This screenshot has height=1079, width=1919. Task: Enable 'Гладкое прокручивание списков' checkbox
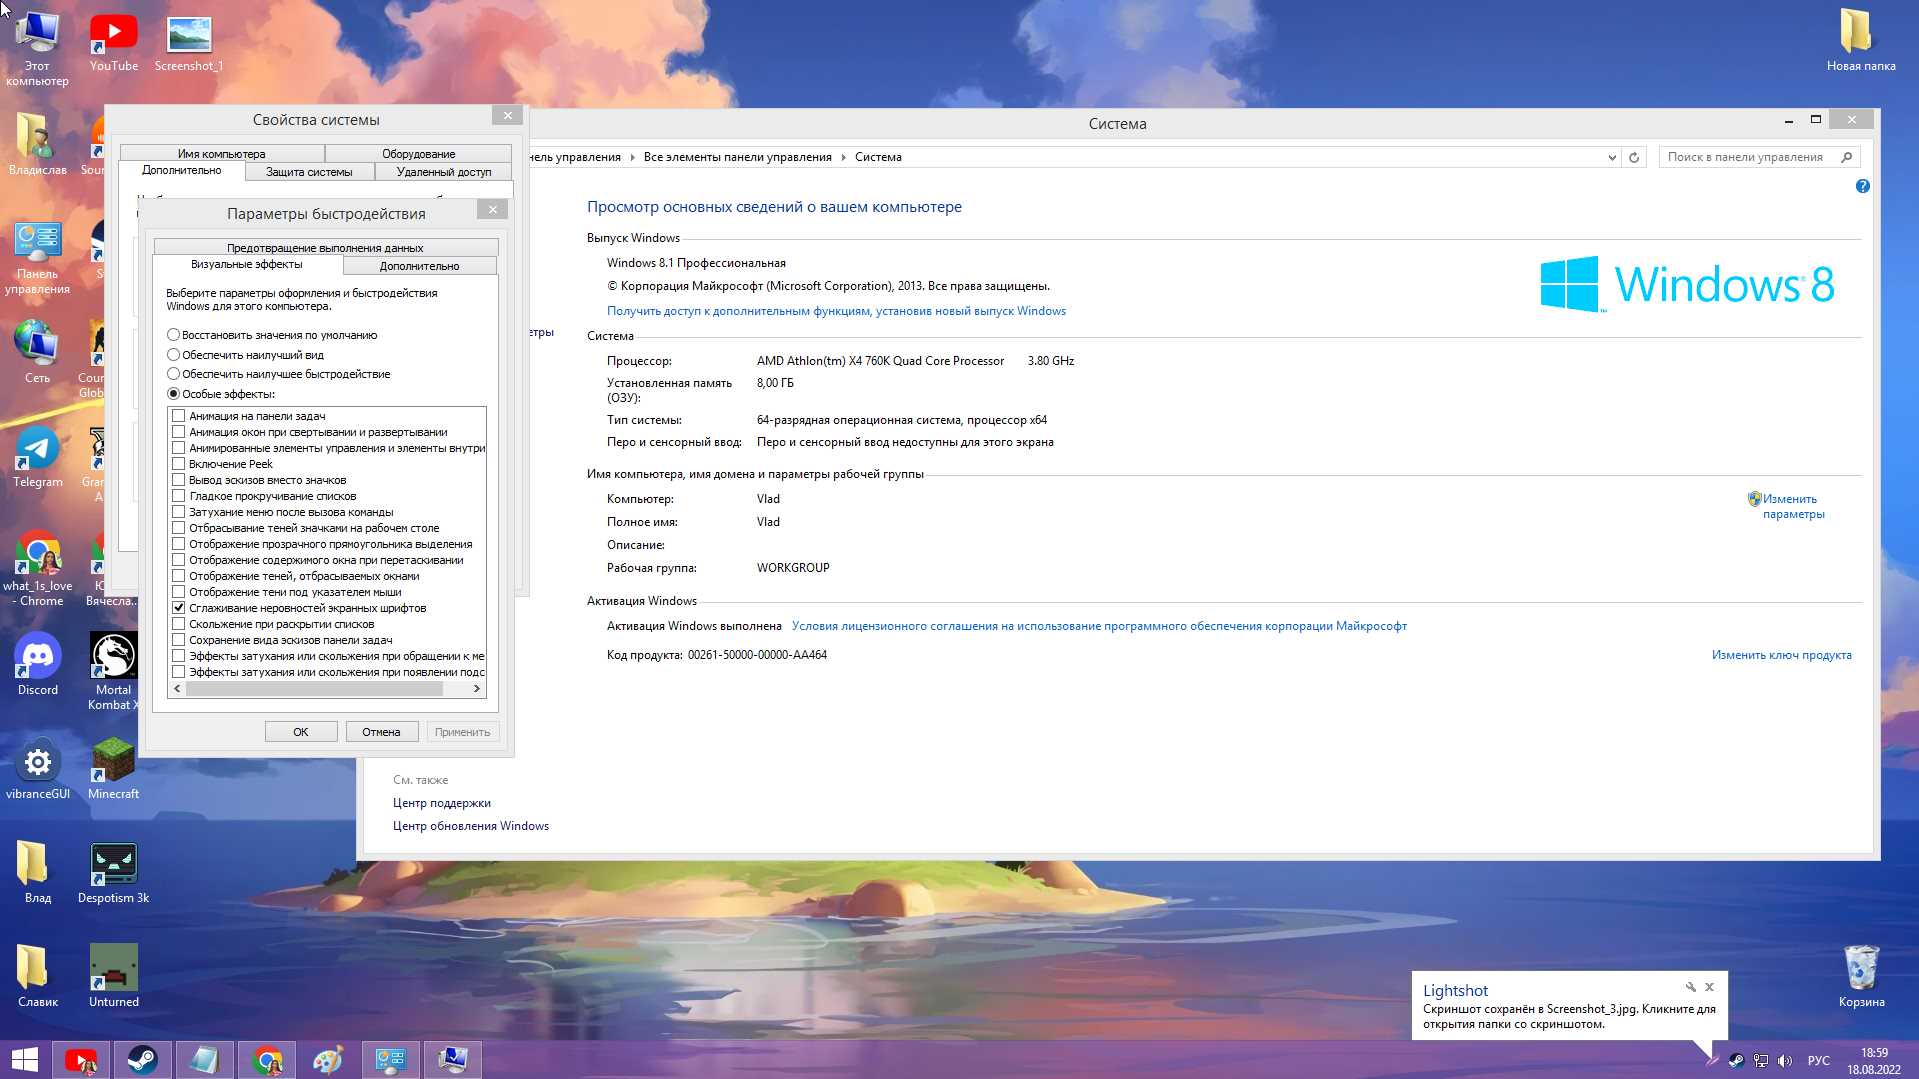click(179, 496)
